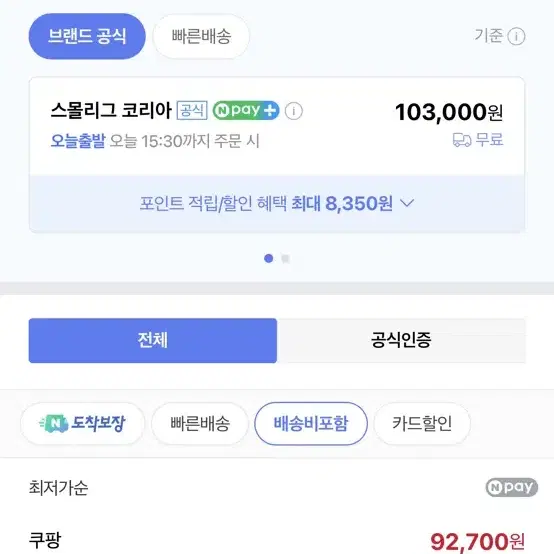Switch to the 공식인증 tab

tap(401, 341)
